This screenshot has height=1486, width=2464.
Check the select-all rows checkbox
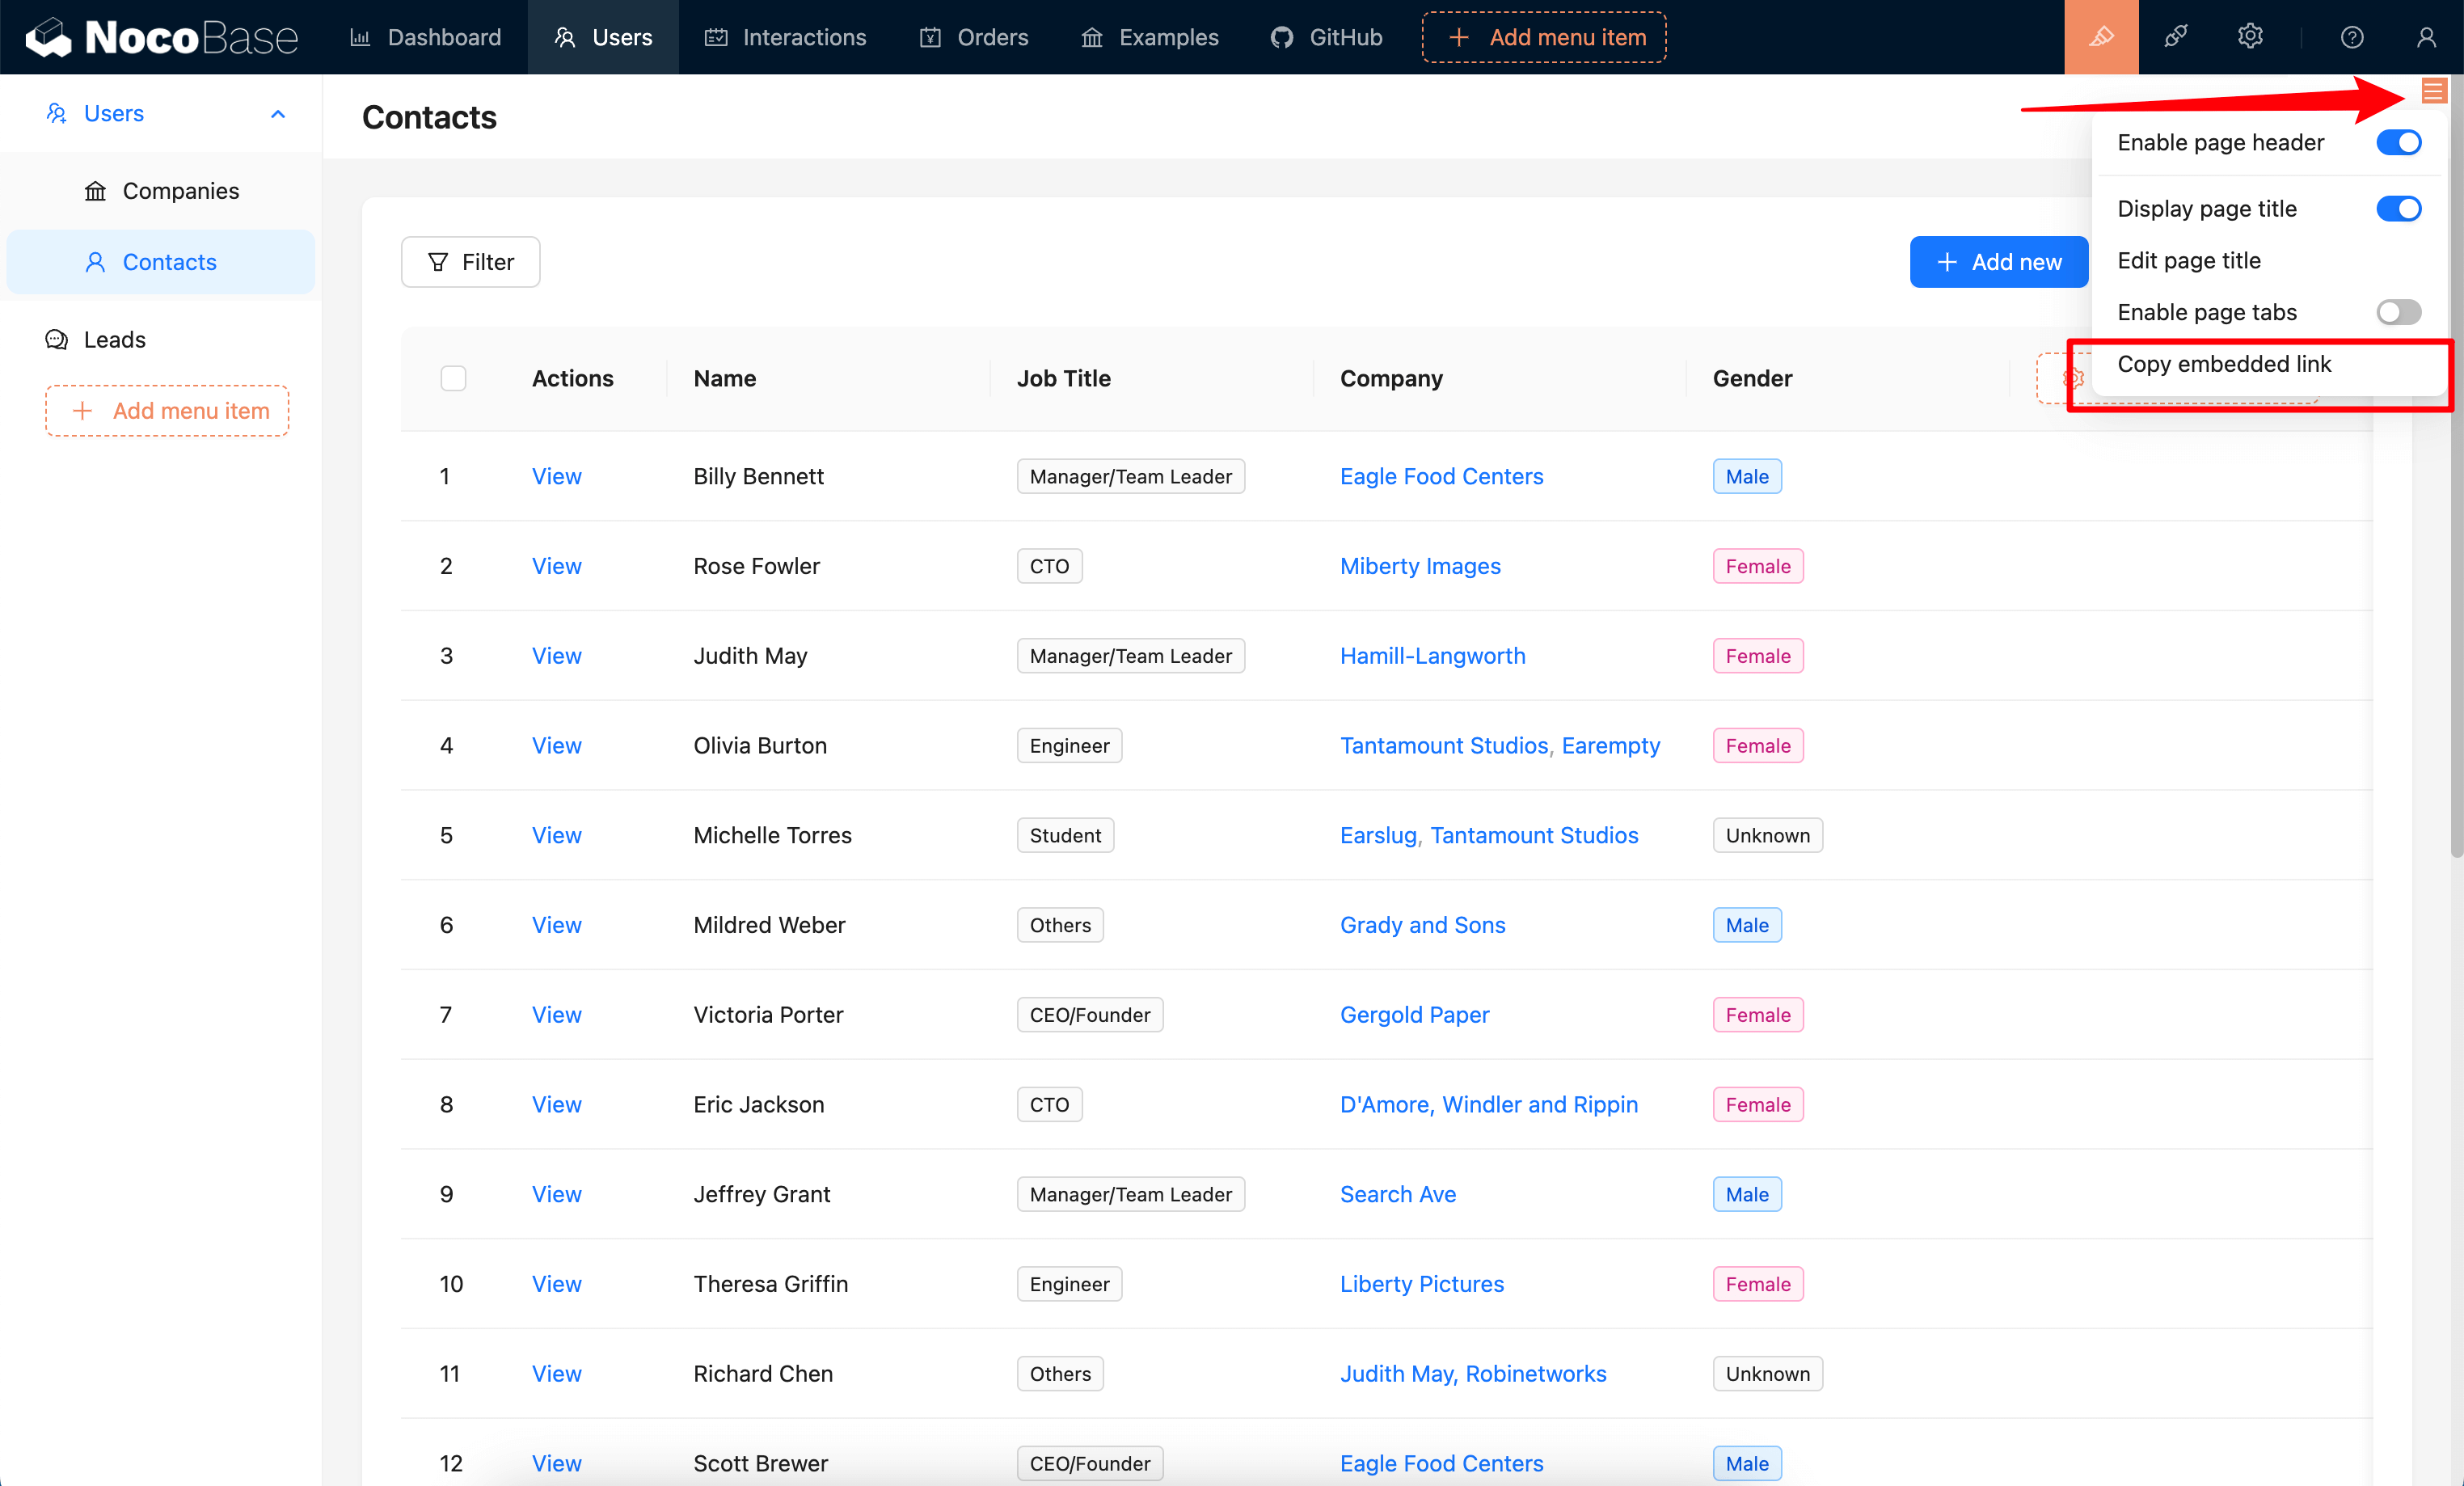coord(453,378)
